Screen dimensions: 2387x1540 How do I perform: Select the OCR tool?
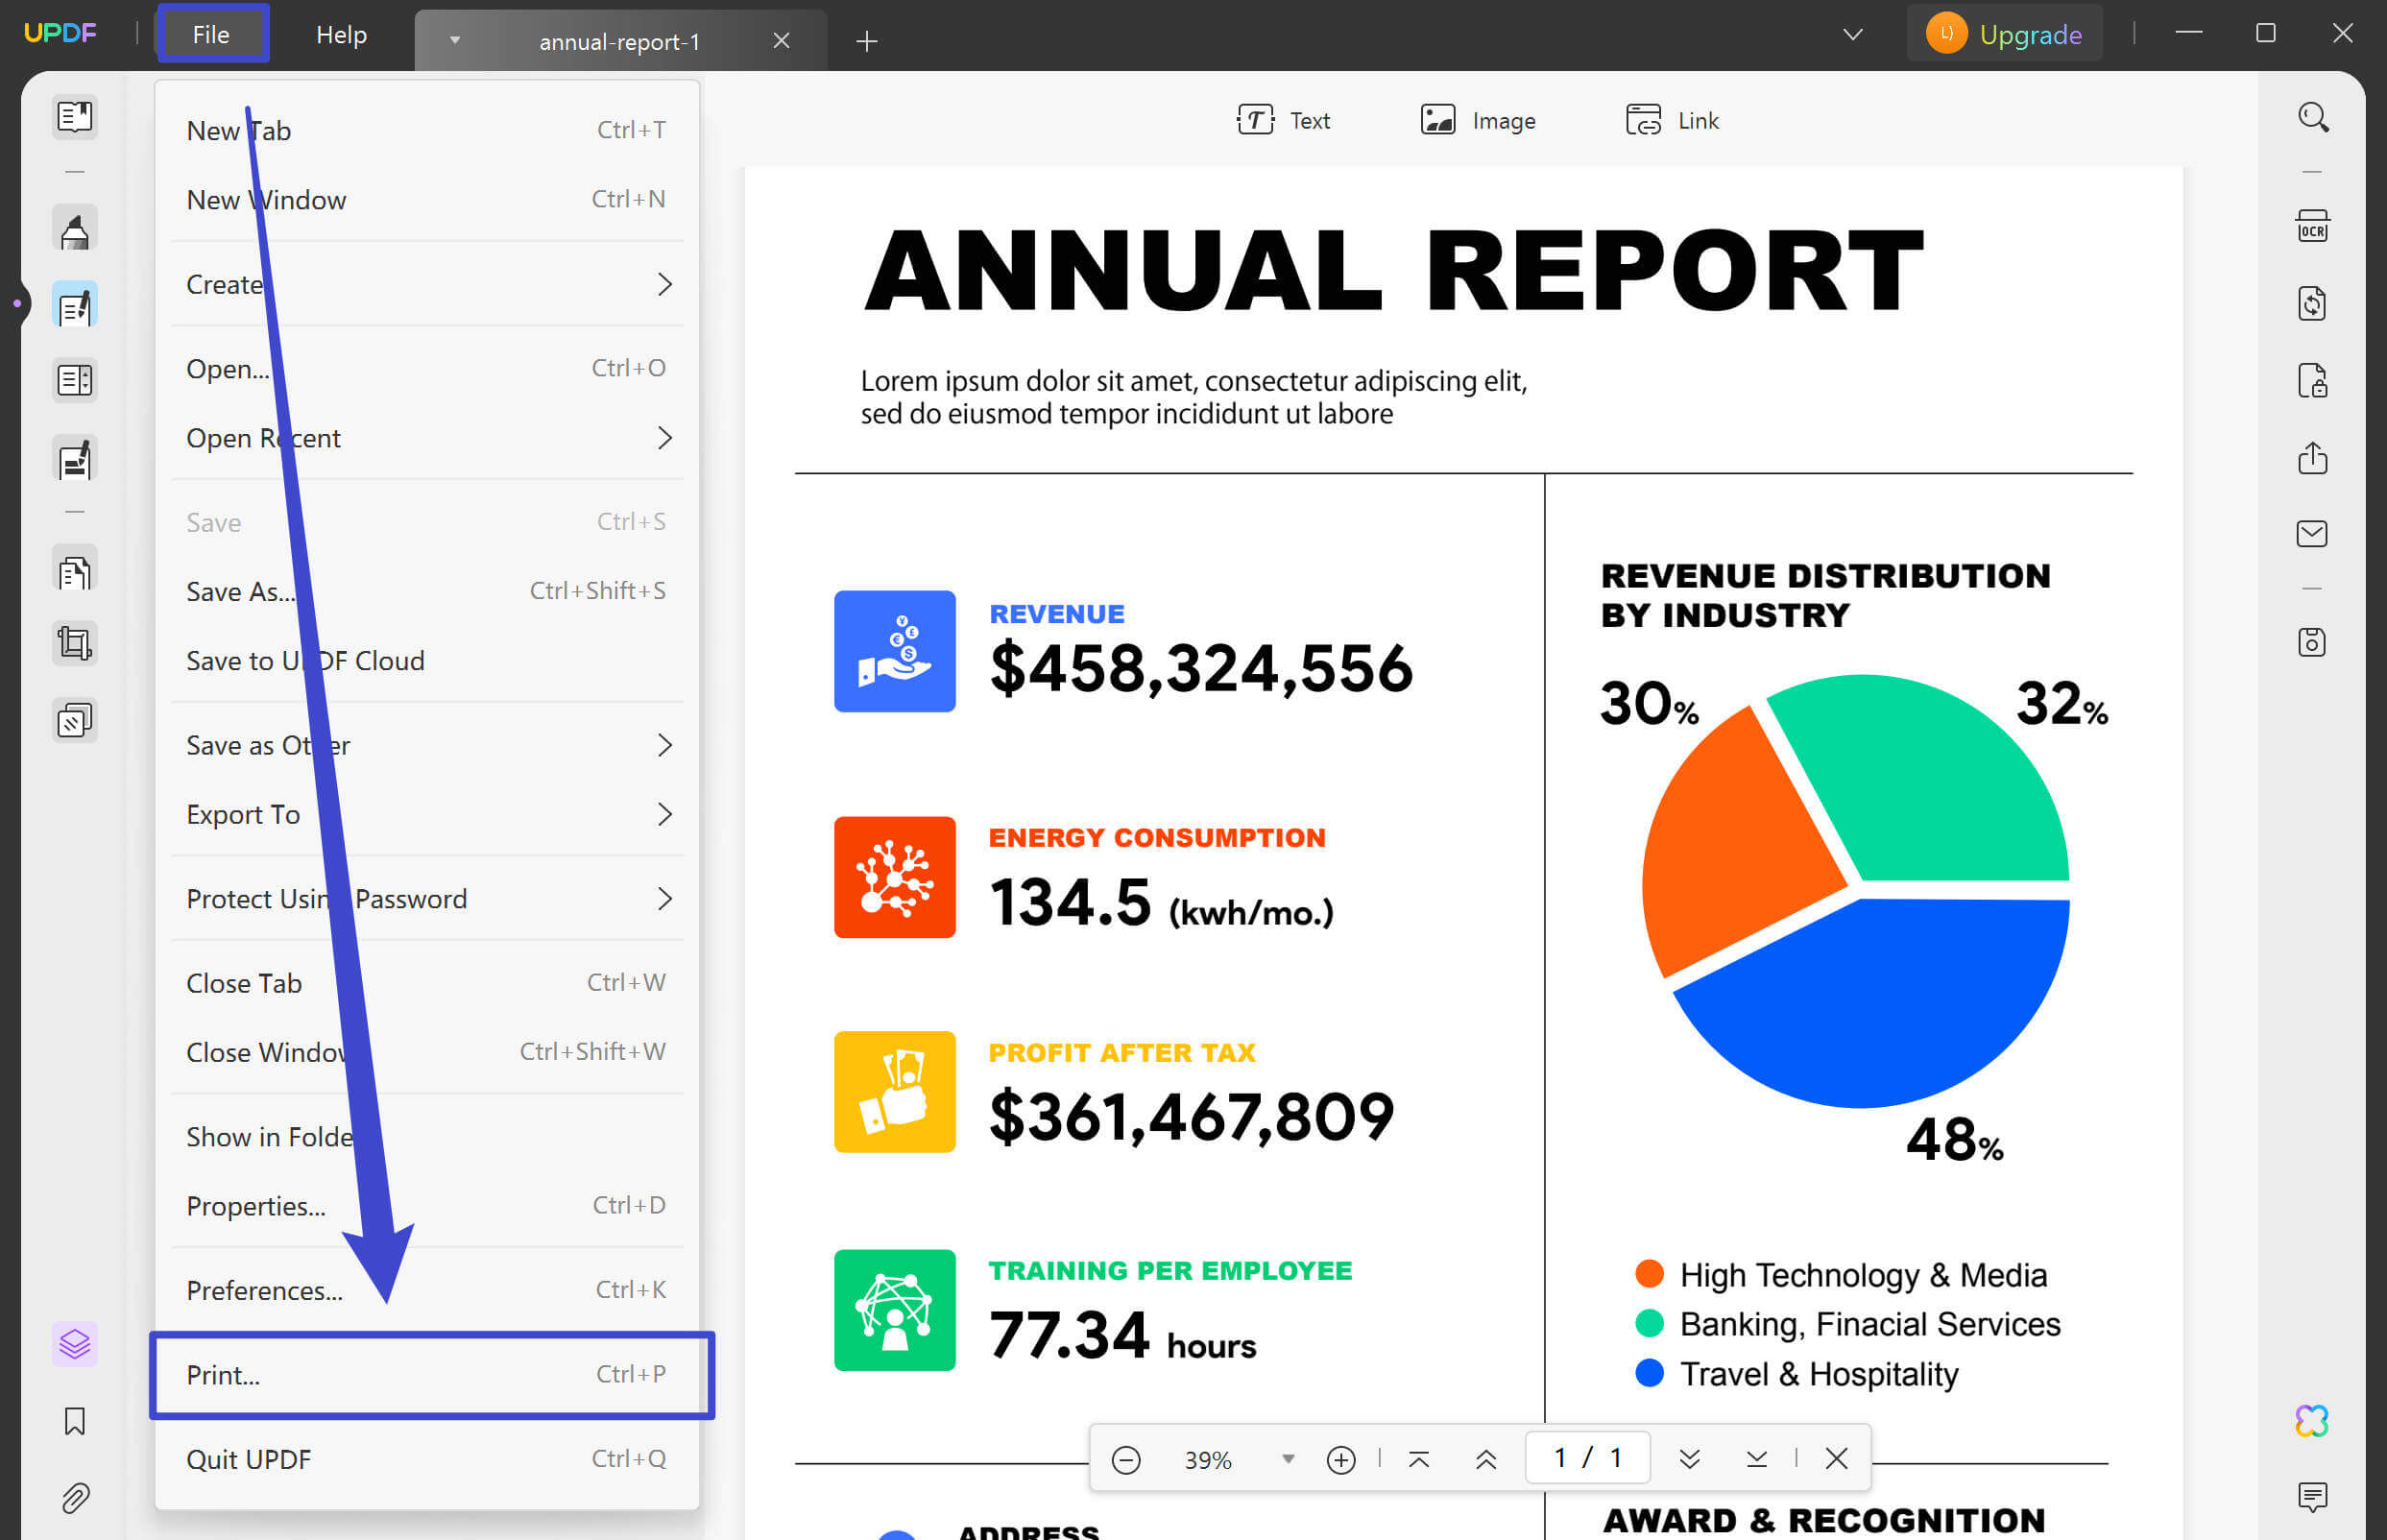(2312, 226)
